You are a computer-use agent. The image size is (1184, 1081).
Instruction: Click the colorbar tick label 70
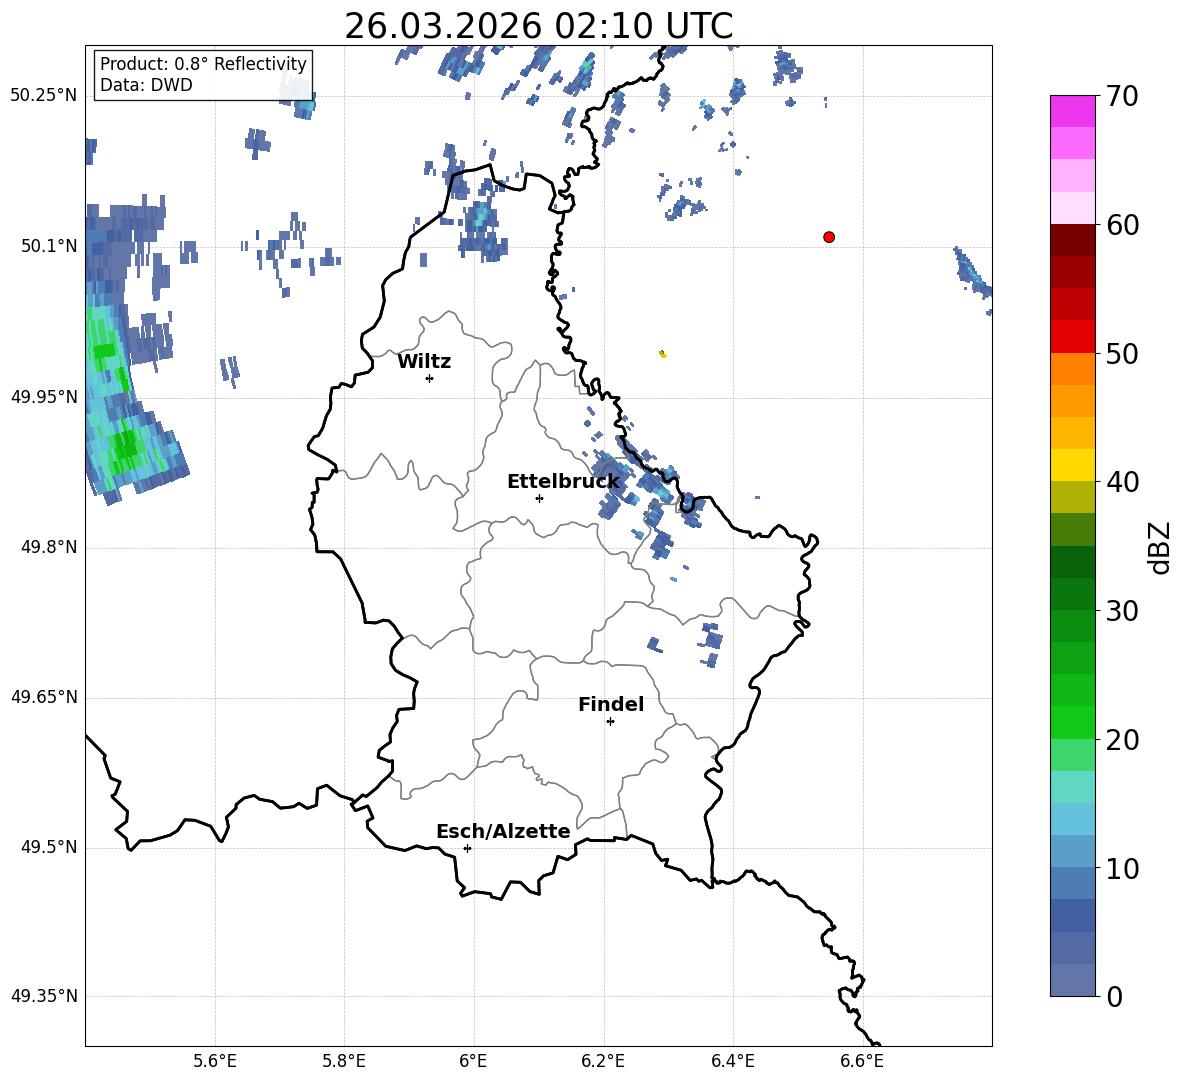coord(1124,97)
